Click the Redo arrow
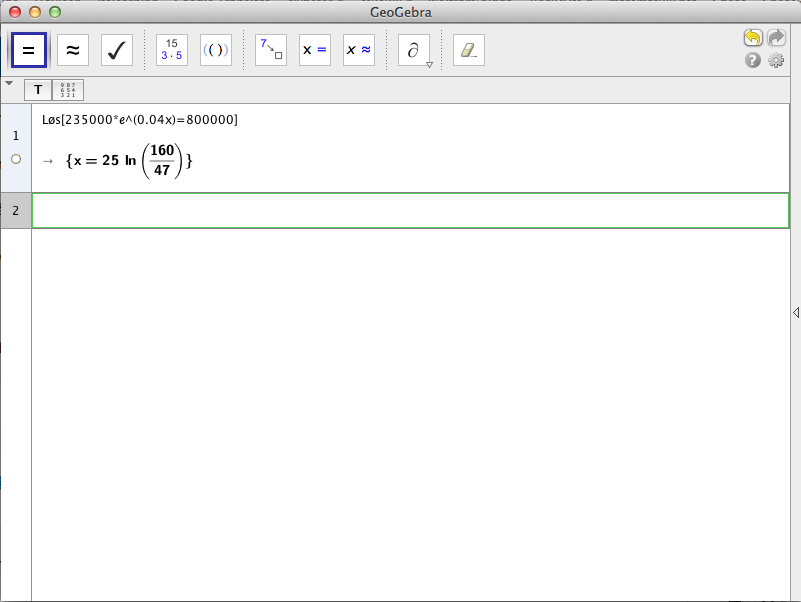This screenshot has width=801, height=602. pos(776,37)
